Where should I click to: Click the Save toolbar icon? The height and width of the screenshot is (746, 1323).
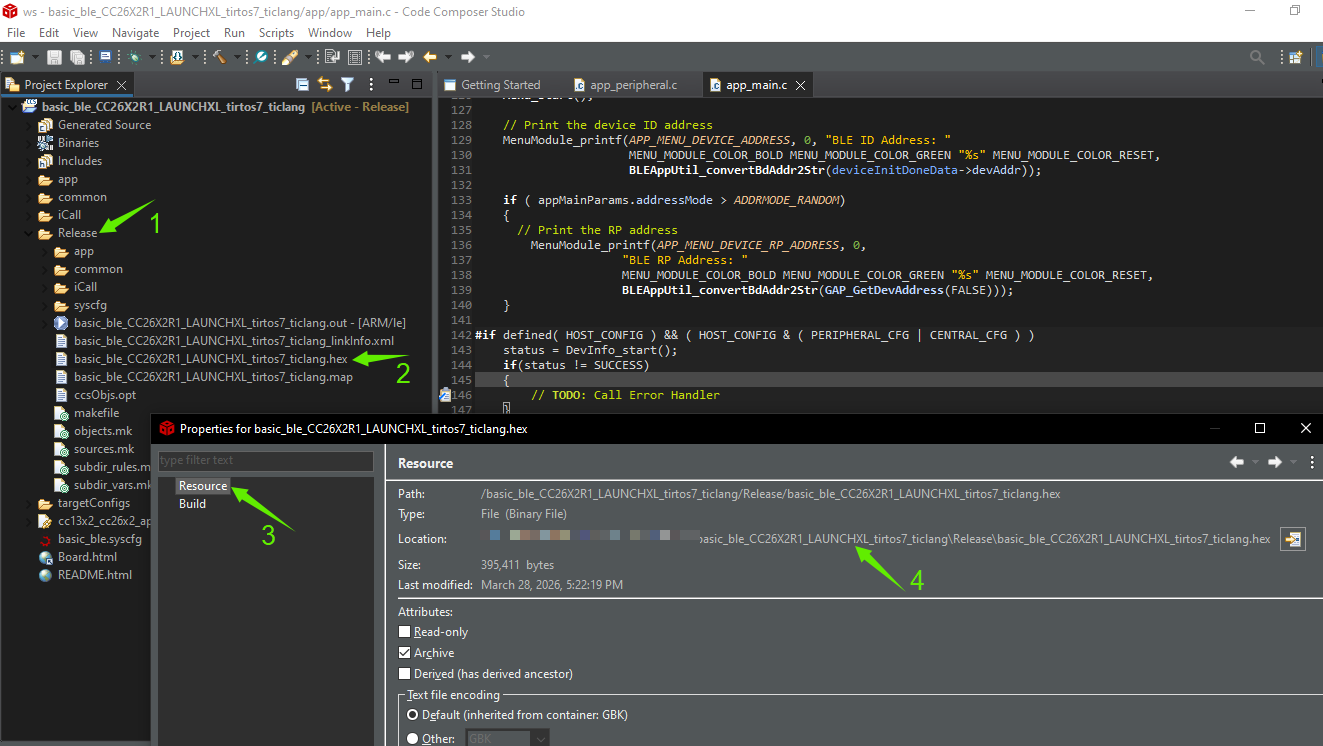tap(54, 57)
